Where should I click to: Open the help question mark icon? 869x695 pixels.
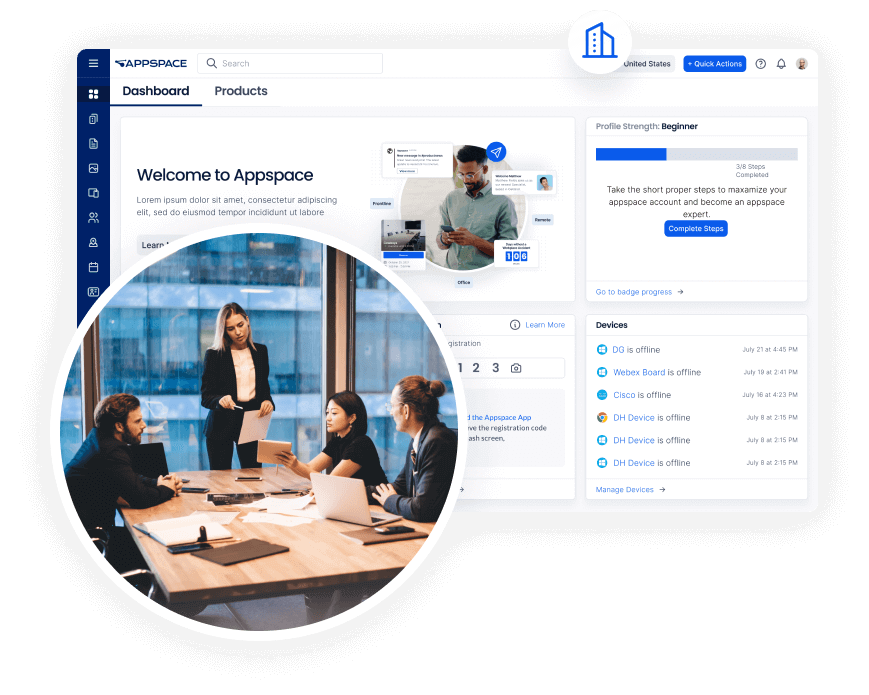(760, 64)
